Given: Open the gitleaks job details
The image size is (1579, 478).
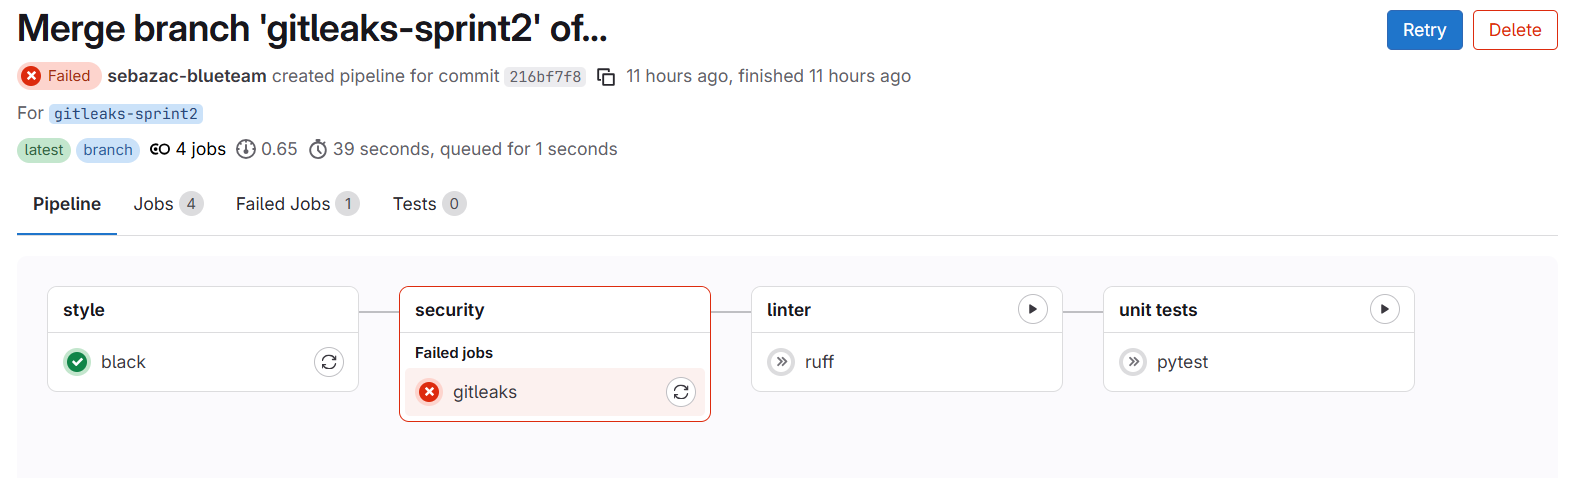Looking at the screenshot, I should (485, 392).
